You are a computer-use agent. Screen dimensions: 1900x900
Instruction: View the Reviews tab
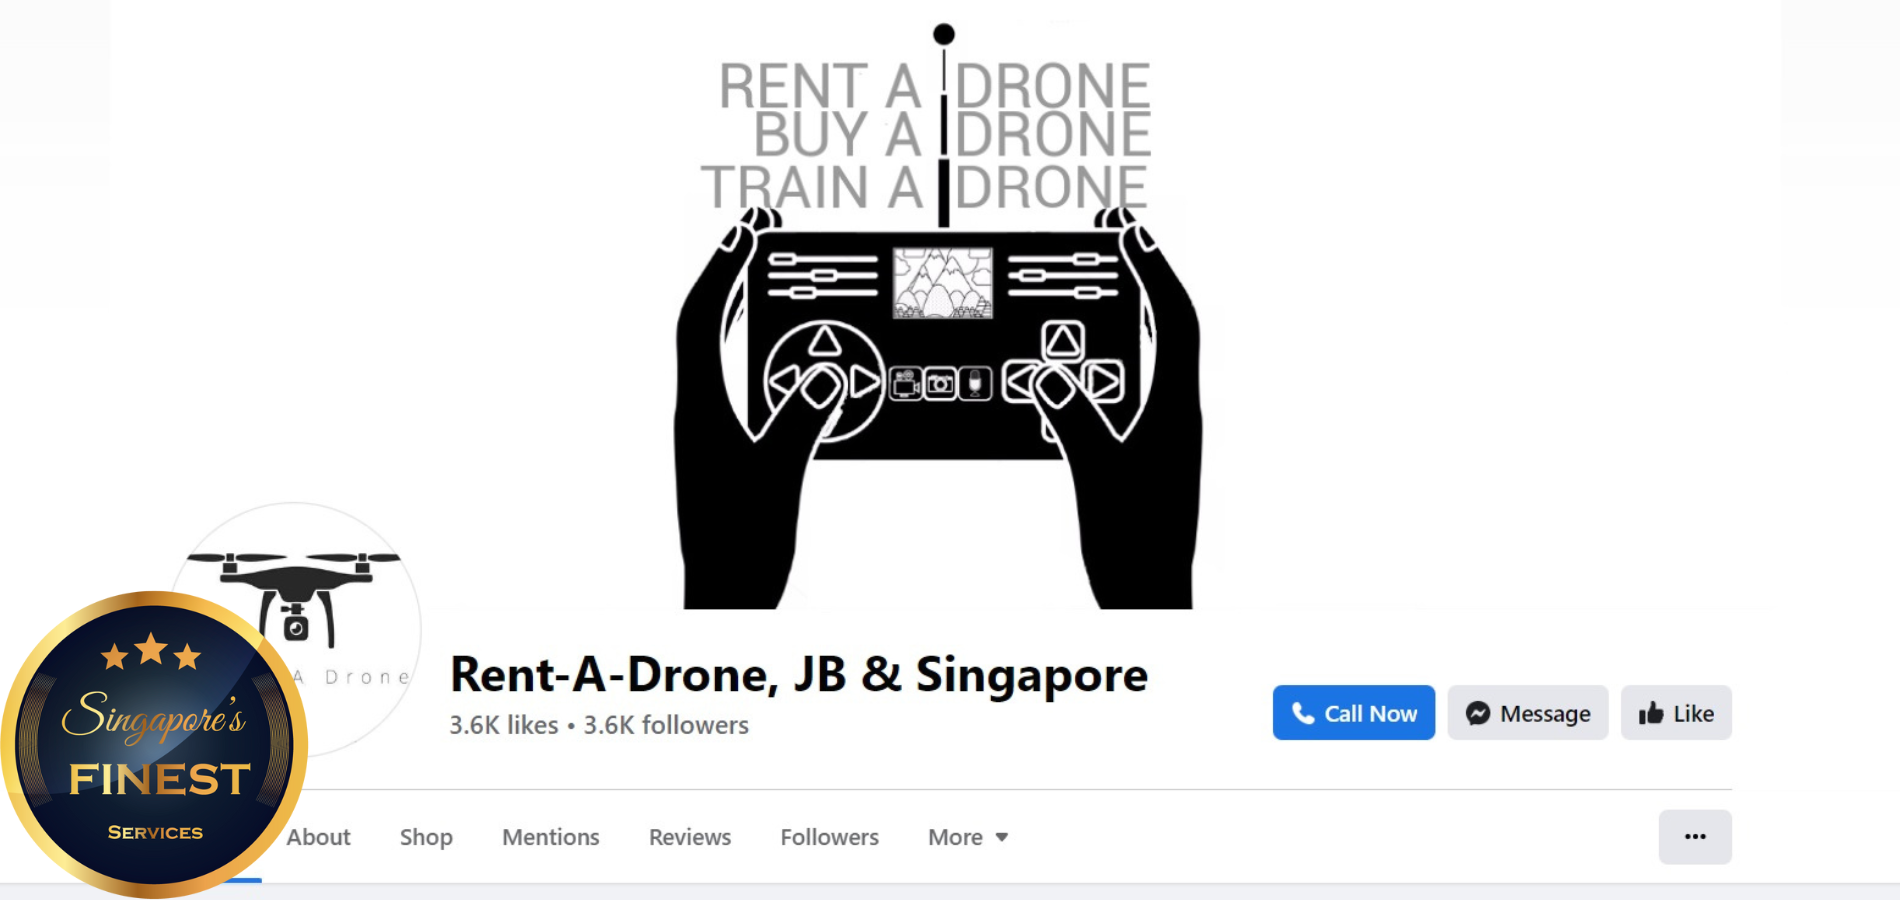click(689, 837)
